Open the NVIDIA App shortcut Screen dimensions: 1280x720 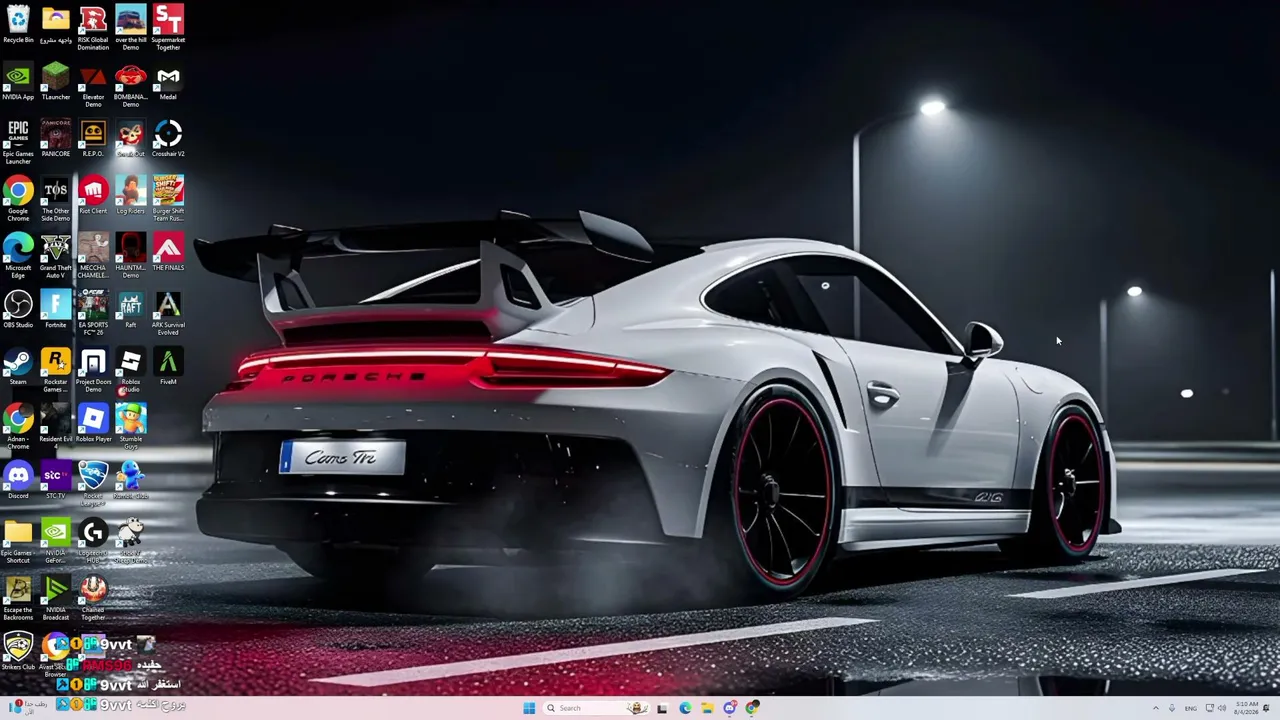tap(18, 82)
